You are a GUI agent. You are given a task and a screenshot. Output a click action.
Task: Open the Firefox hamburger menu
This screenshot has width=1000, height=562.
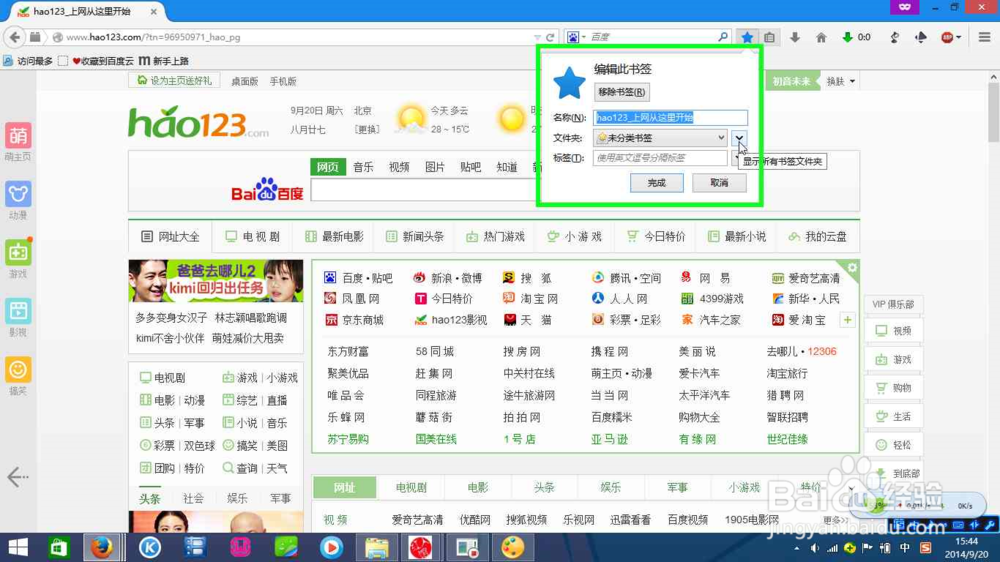(x=984, y=37)
